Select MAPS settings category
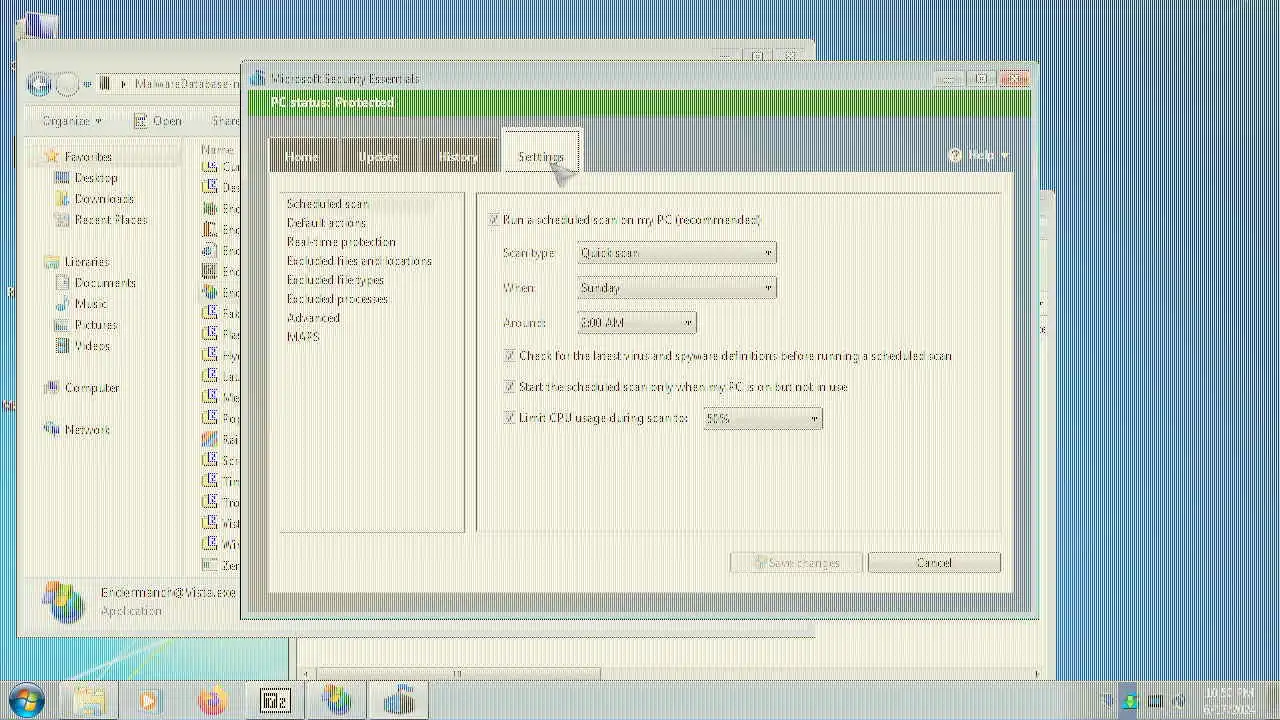1280x720 pixels. [303, 337]
